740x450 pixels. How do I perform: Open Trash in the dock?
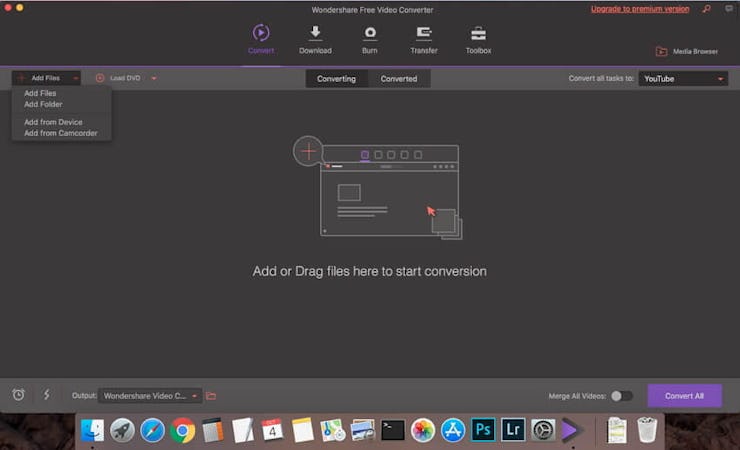coord(647,430)
